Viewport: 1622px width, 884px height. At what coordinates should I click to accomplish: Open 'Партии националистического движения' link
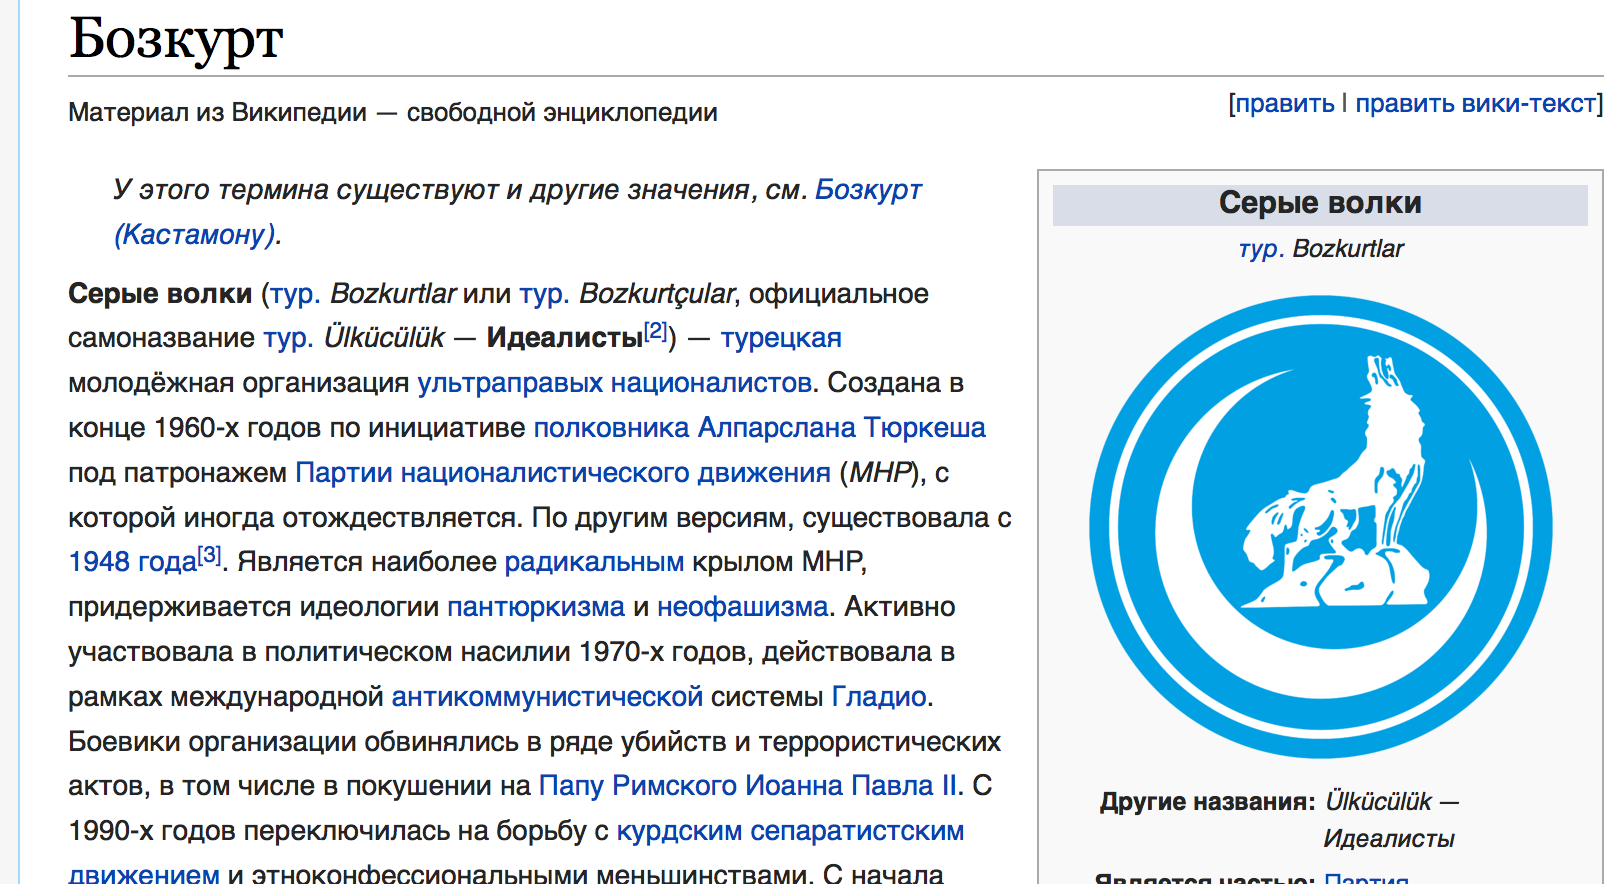coord(563,473)
